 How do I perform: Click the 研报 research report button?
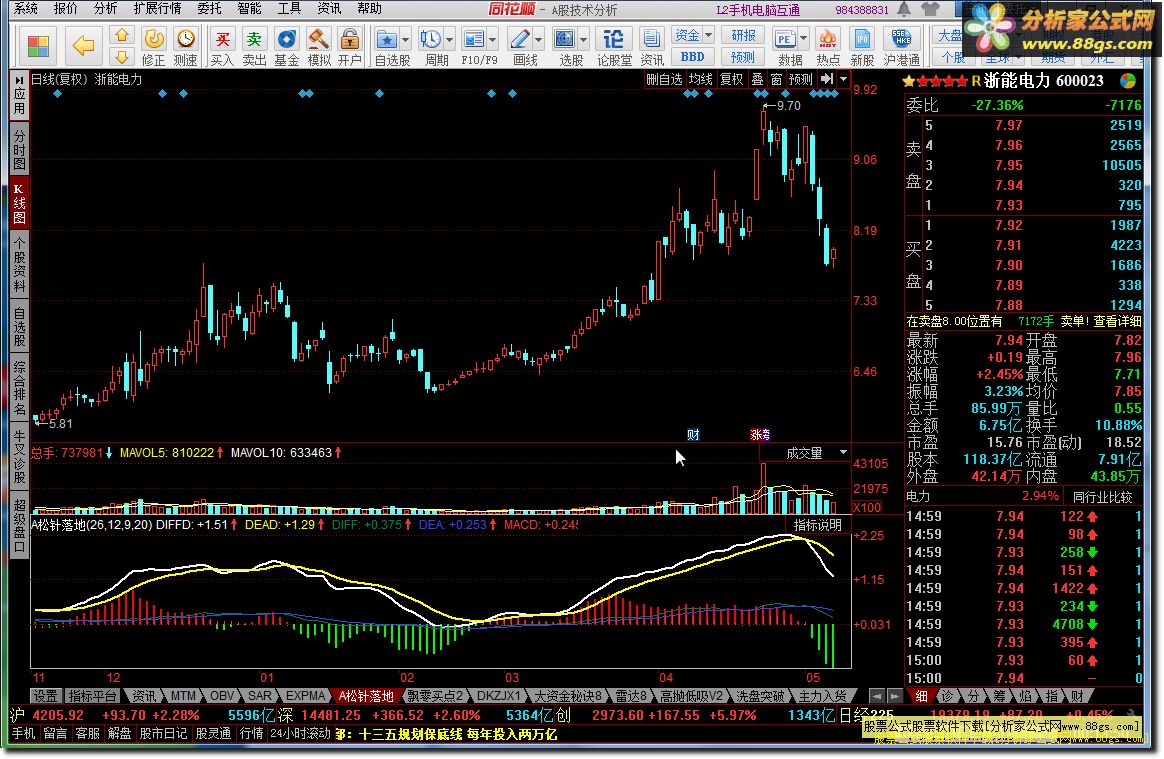click(743, 35)
